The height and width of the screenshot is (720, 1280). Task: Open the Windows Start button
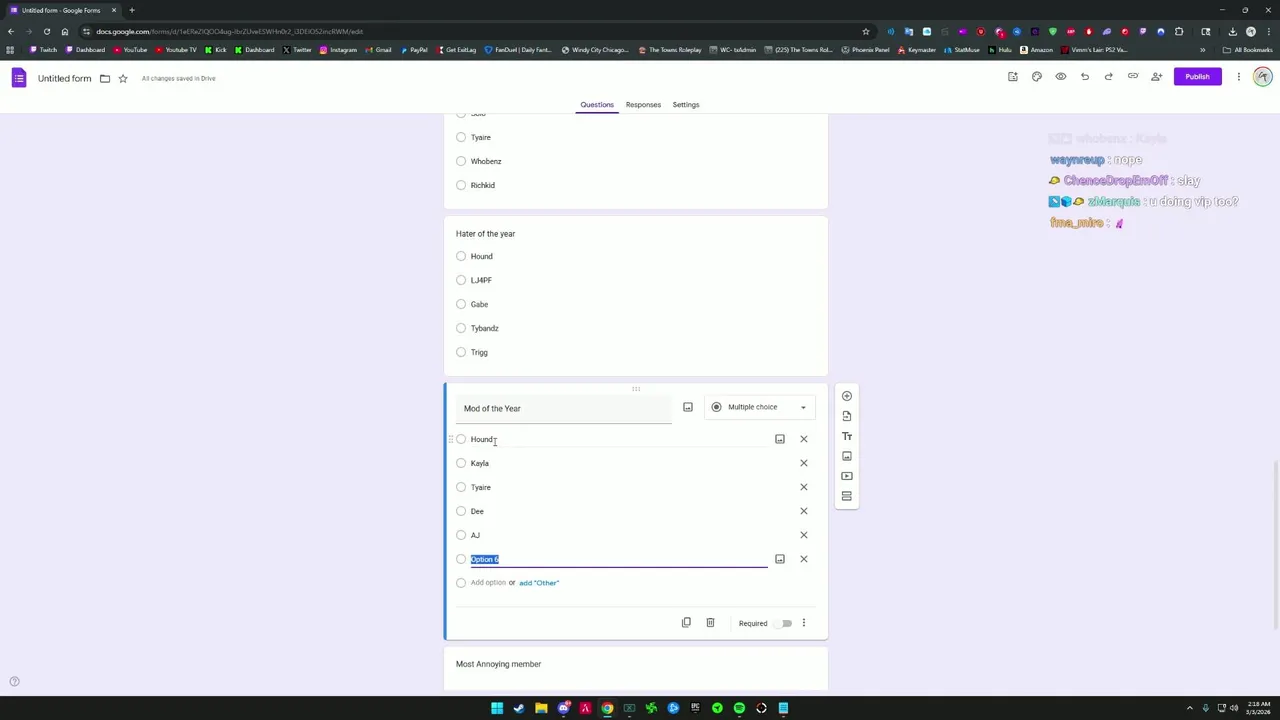497,708
